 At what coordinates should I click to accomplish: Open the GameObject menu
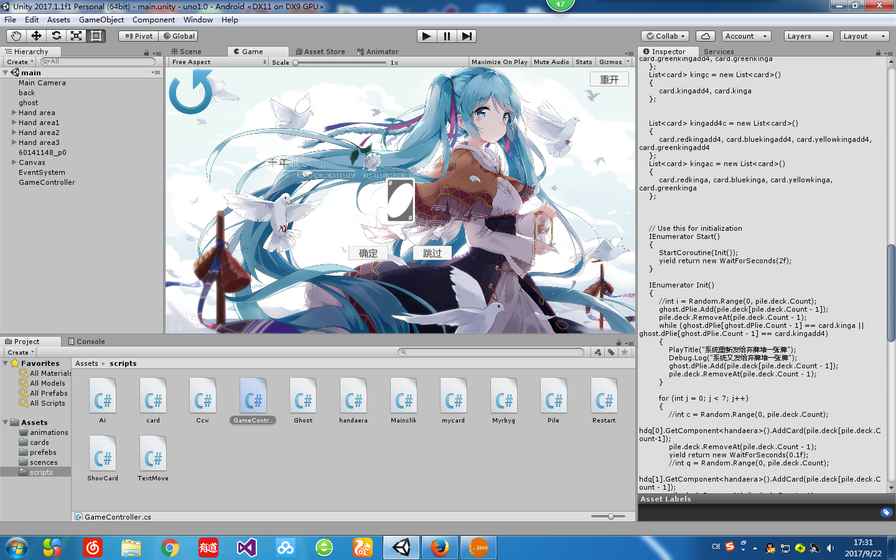coord(101,19)
